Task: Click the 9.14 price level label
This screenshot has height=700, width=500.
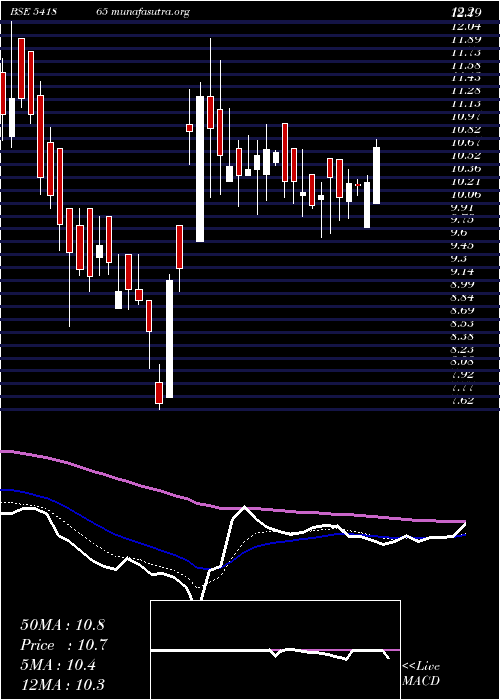Action: [464, 272]
